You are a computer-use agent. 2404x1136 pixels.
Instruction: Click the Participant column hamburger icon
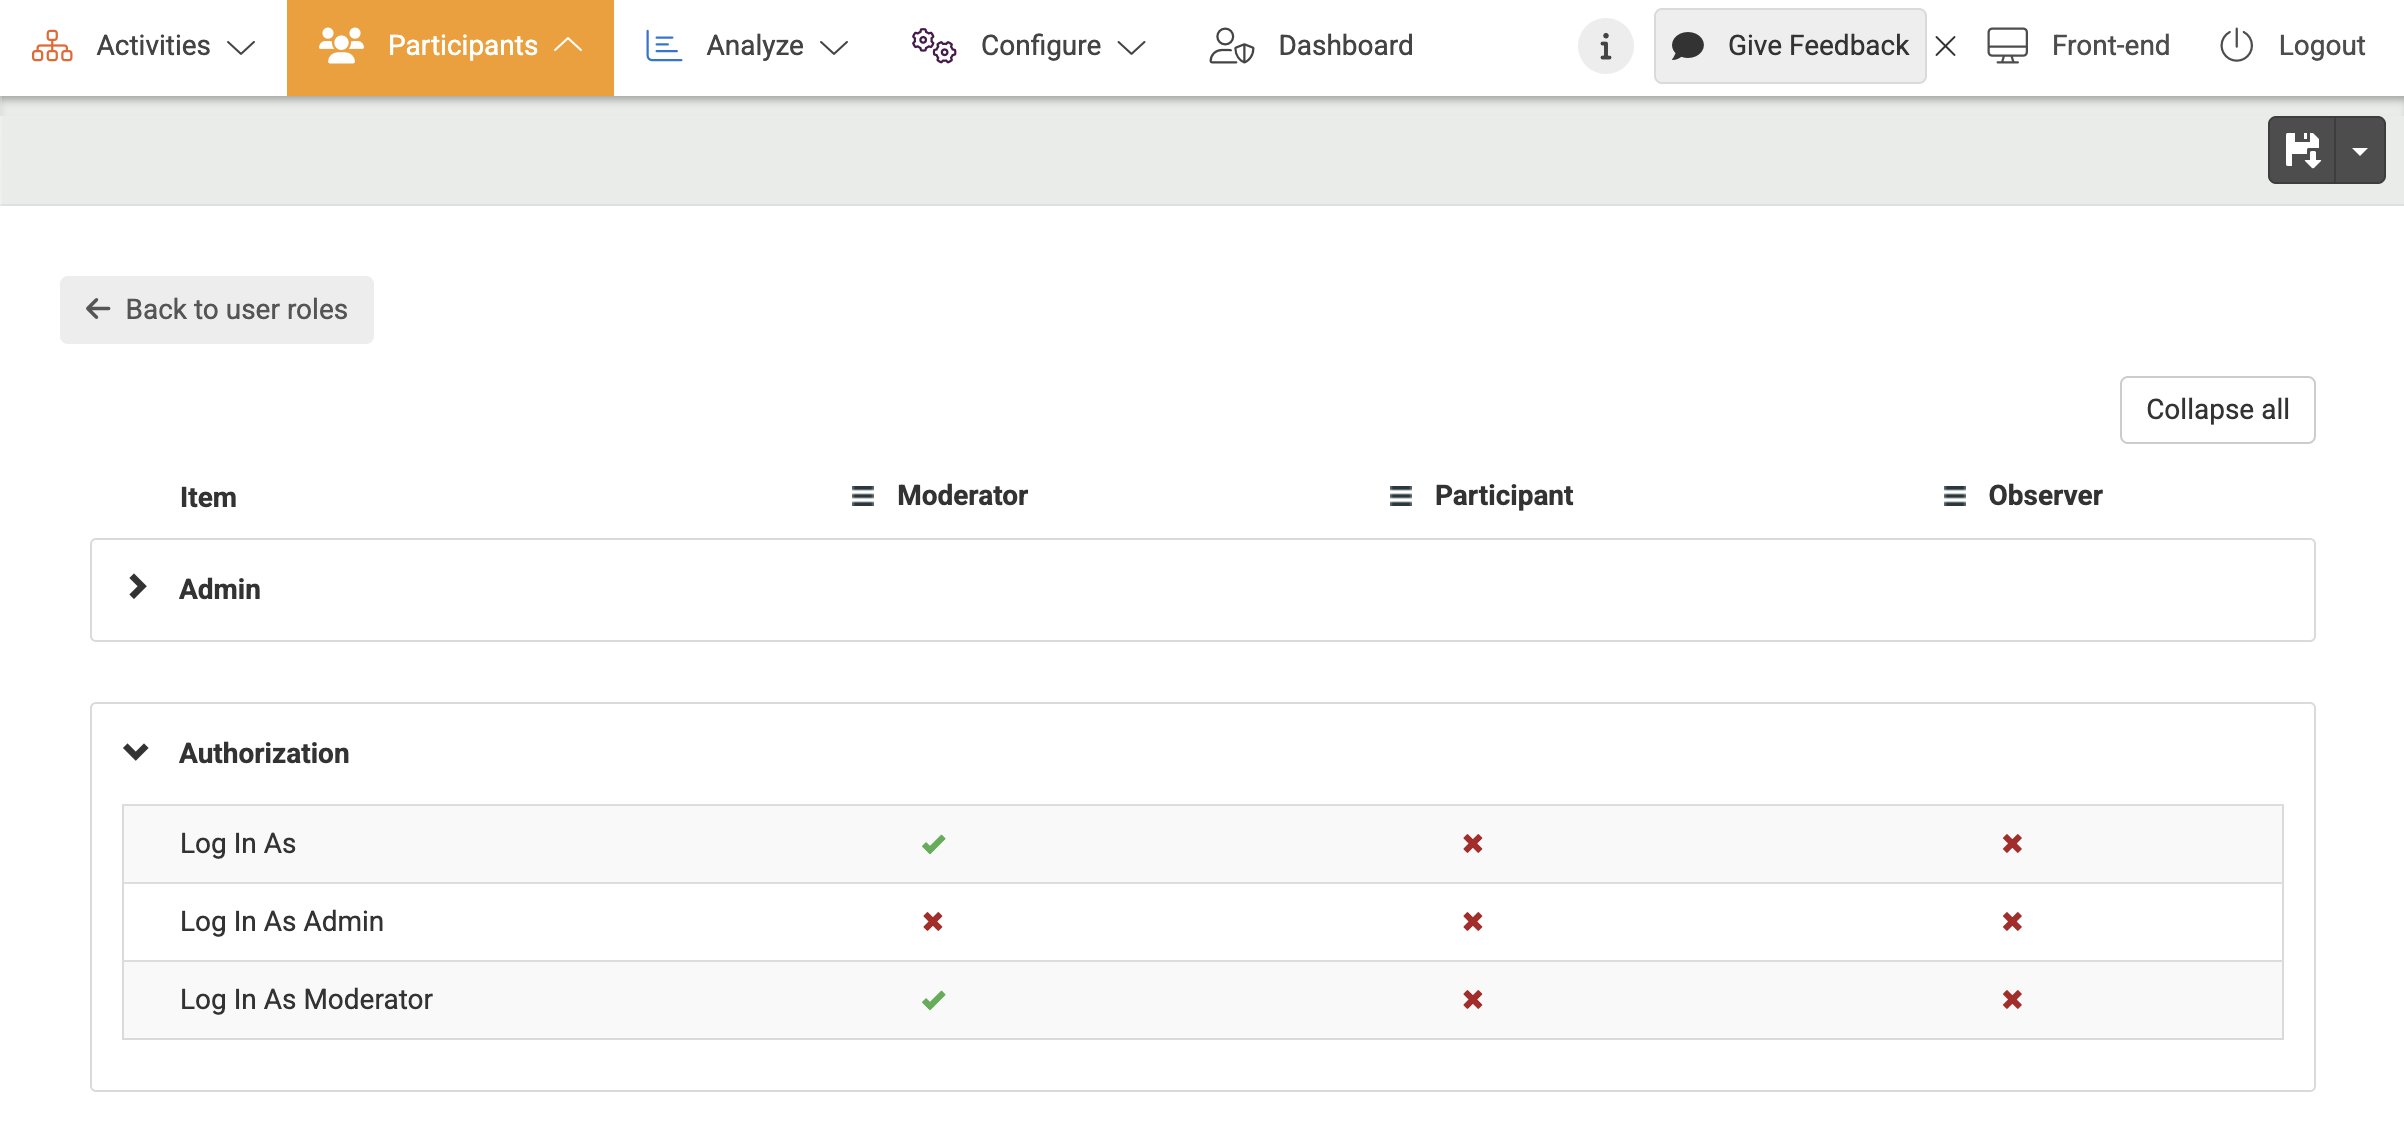[1400, 496]
